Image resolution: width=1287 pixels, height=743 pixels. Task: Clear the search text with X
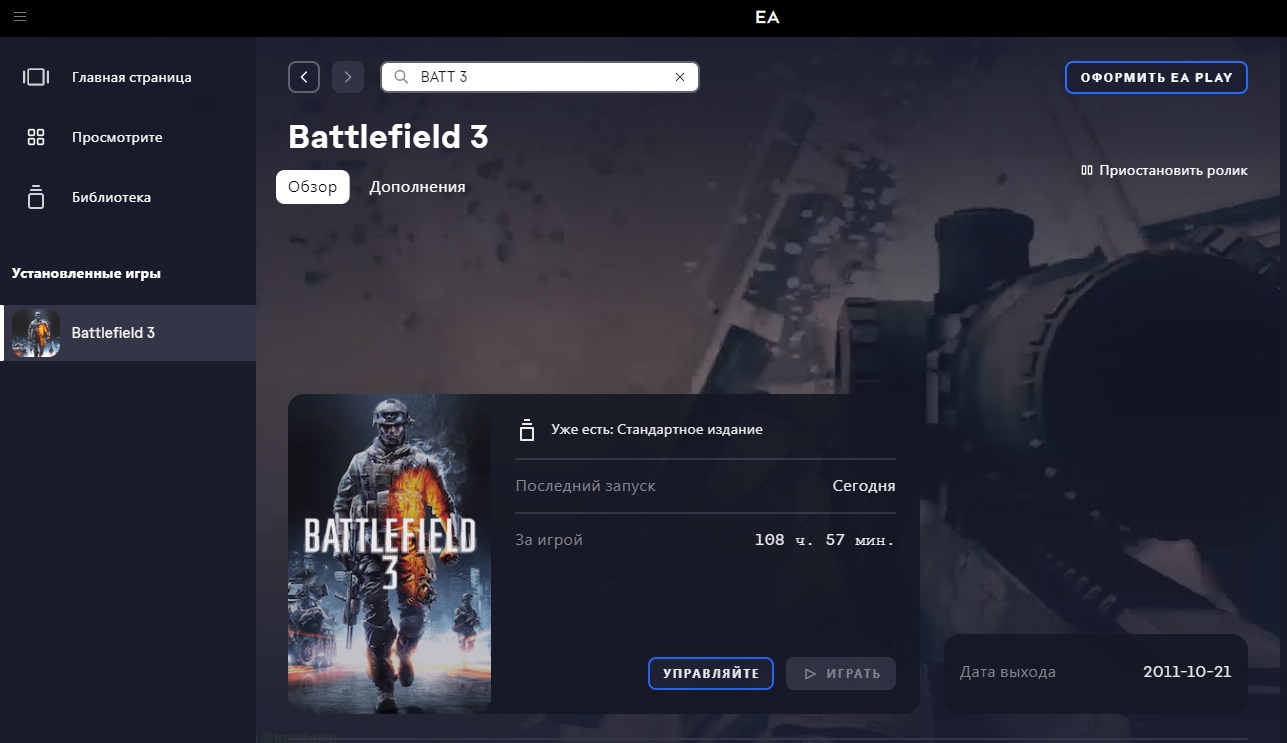click(x=680, y=77)
